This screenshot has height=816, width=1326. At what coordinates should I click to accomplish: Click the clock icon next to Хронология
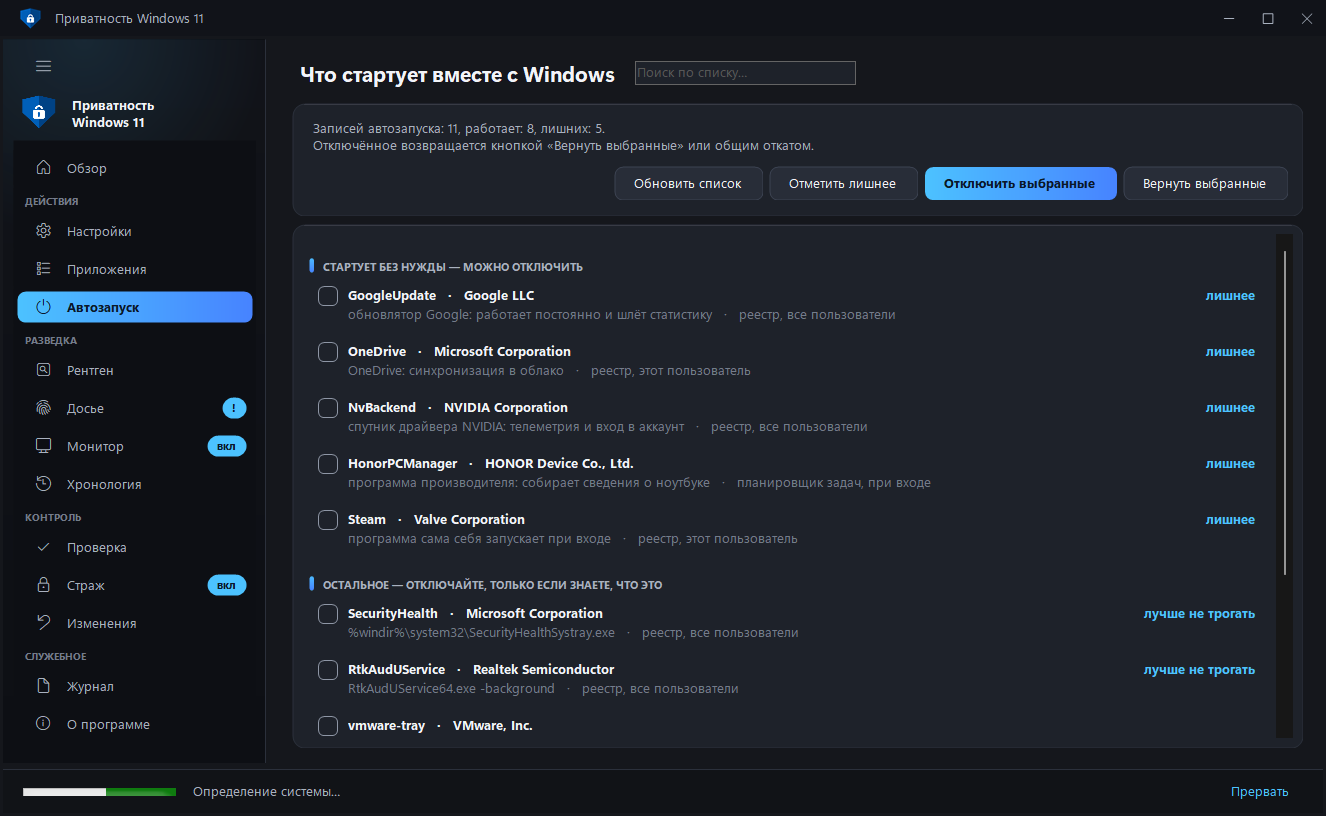43,484
